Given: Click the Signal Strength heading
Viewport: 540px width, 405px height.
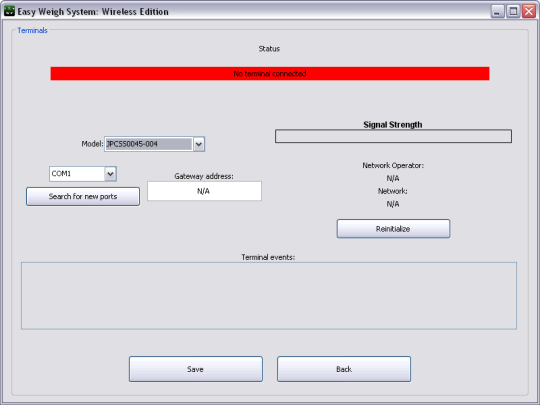Looking at the screenshot, I should tap(393, 125).
